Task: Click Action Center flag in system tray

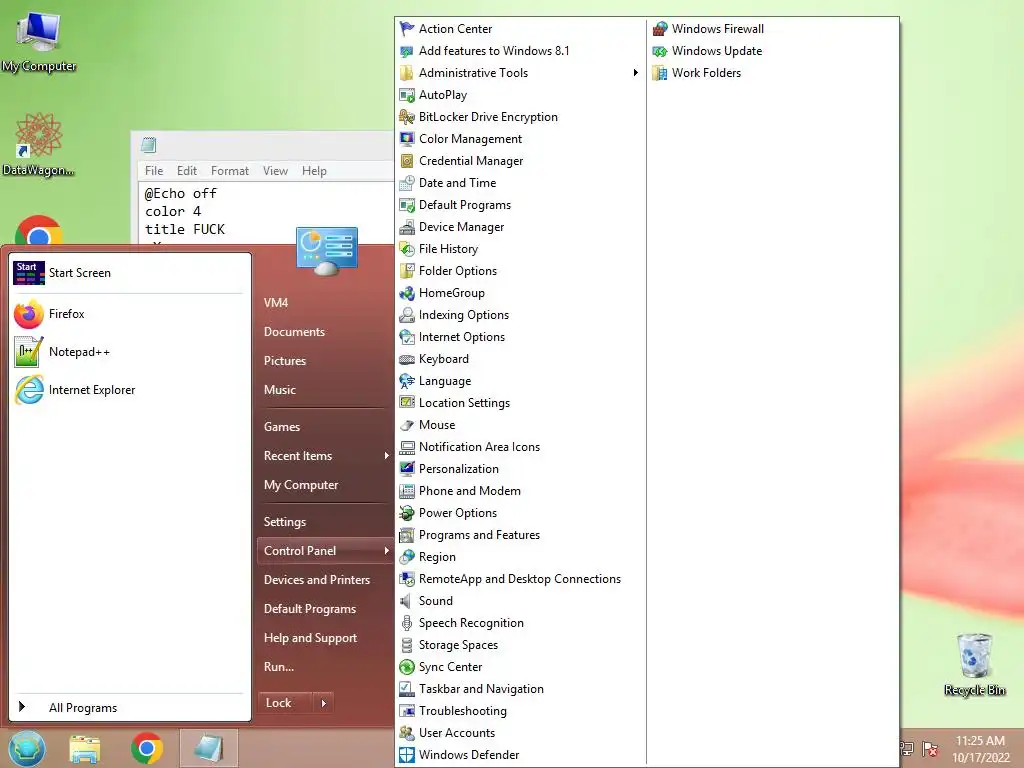Action: coord(930,749)
